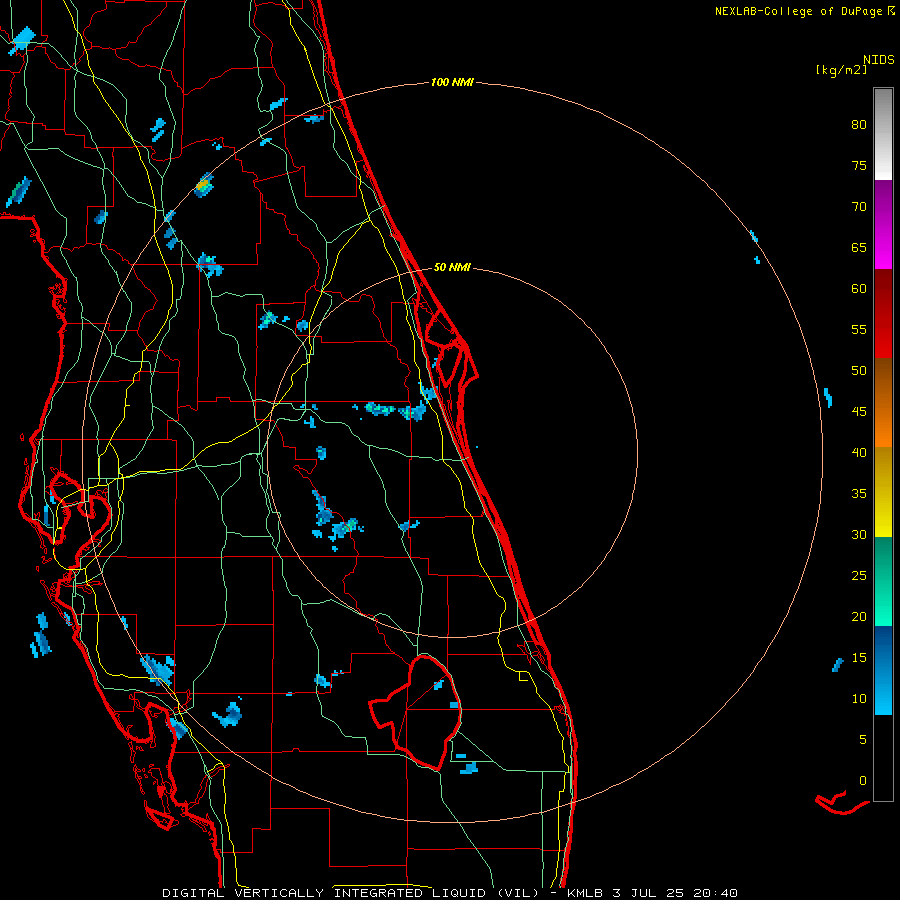Pick the gray-white segment of color bar

pos(883,134)
